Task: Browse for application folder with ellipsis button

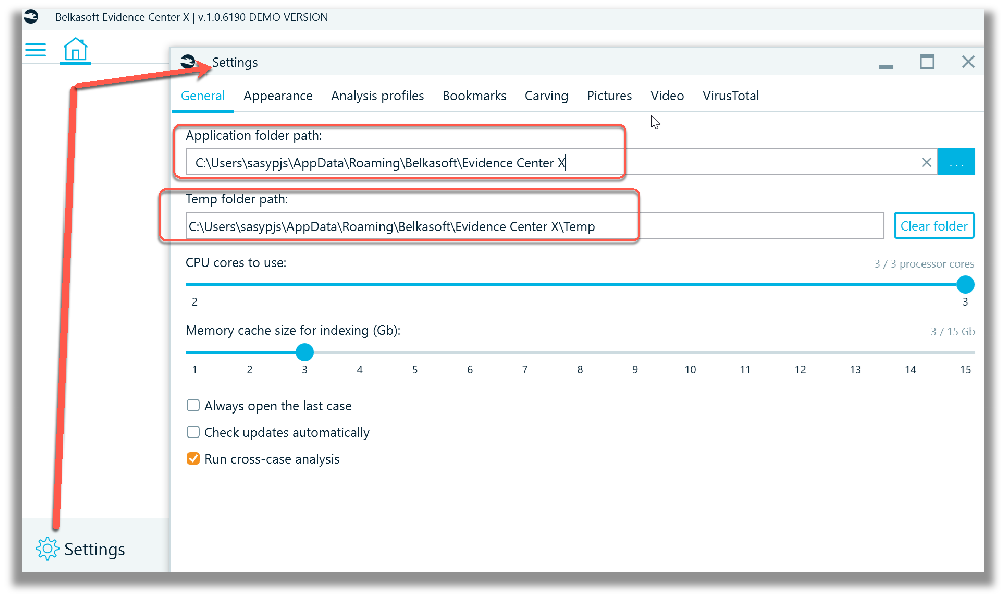Action: point(956,162)
